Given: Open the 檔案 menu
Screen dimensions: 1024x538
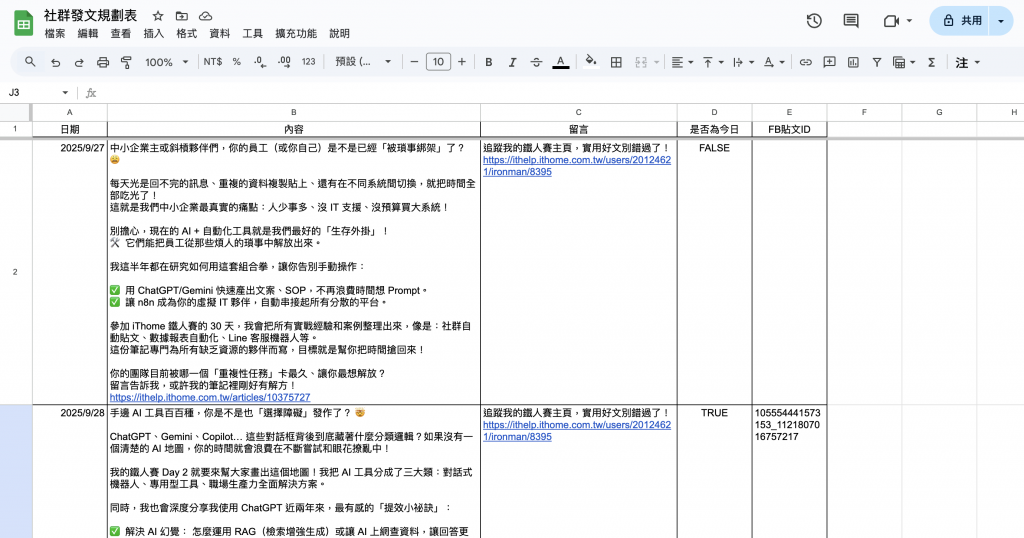Looking at the screenshot, I should click(x=54, y=33).
